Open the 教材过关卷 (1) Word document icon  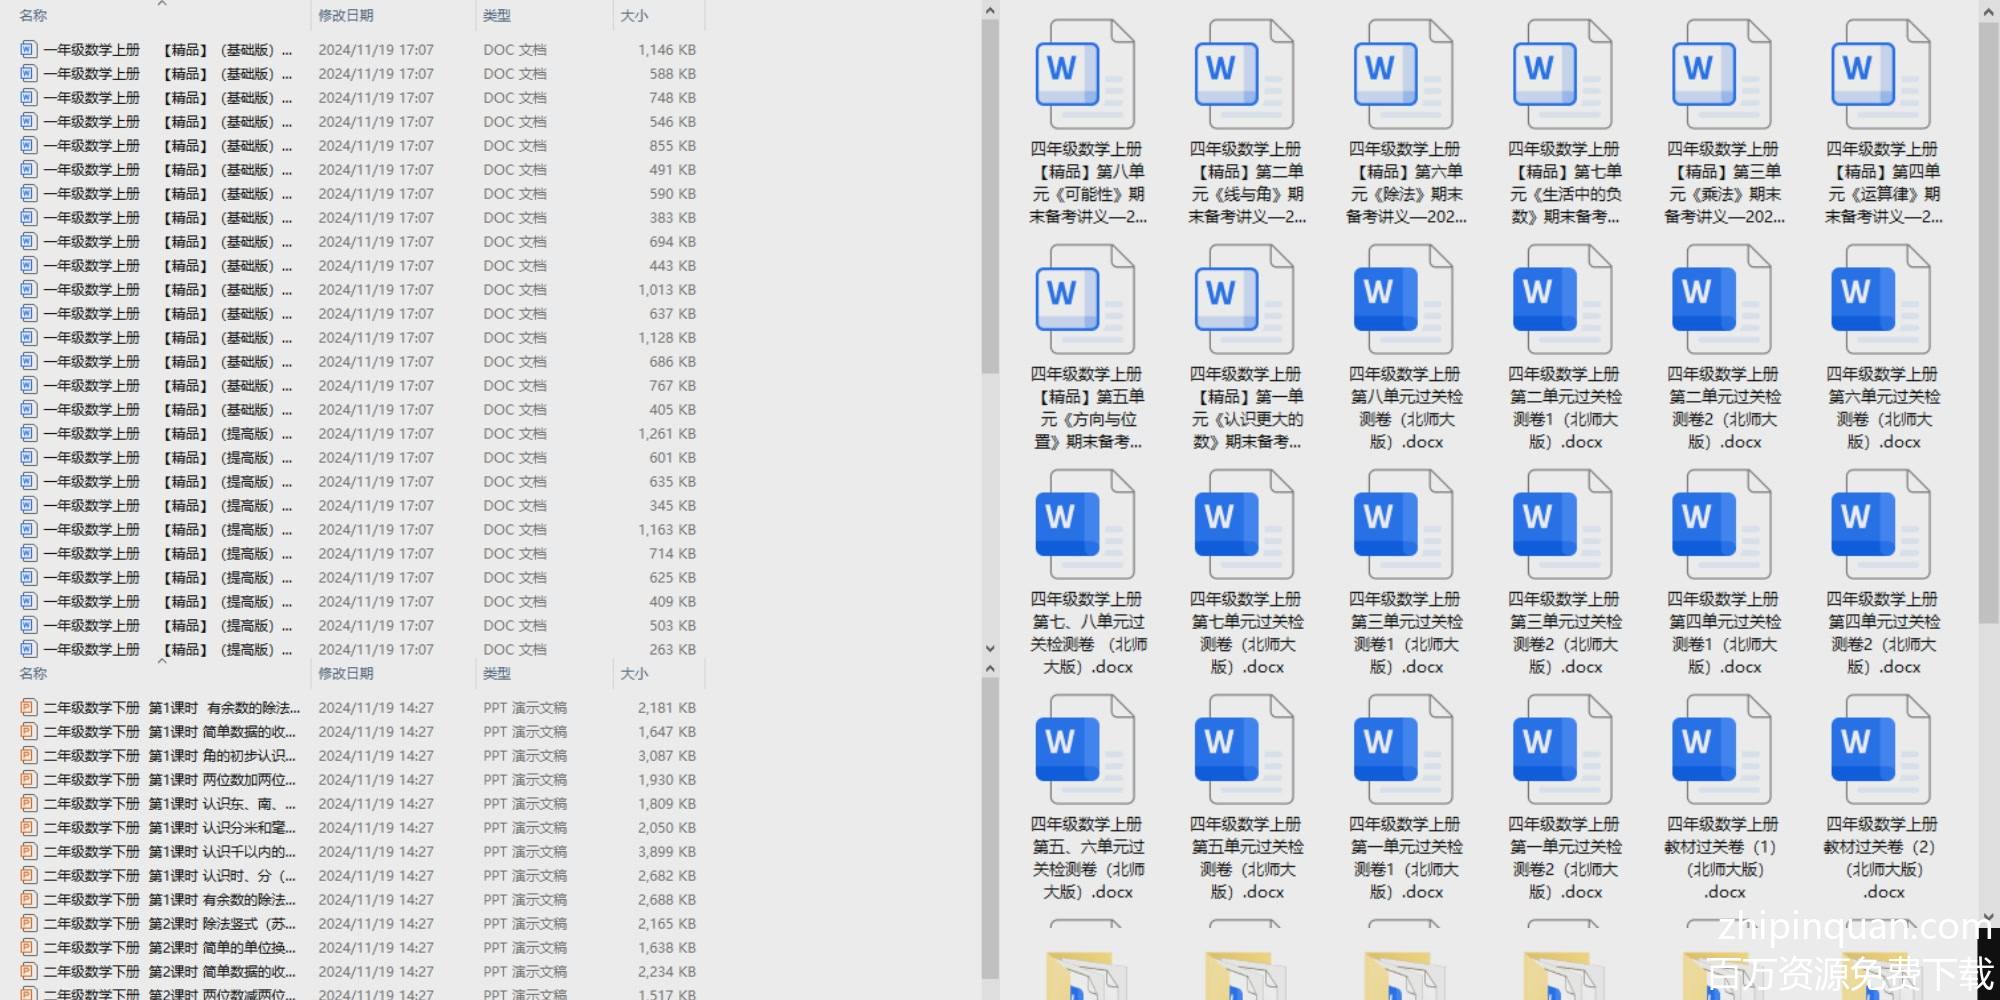pos(1722,750)
